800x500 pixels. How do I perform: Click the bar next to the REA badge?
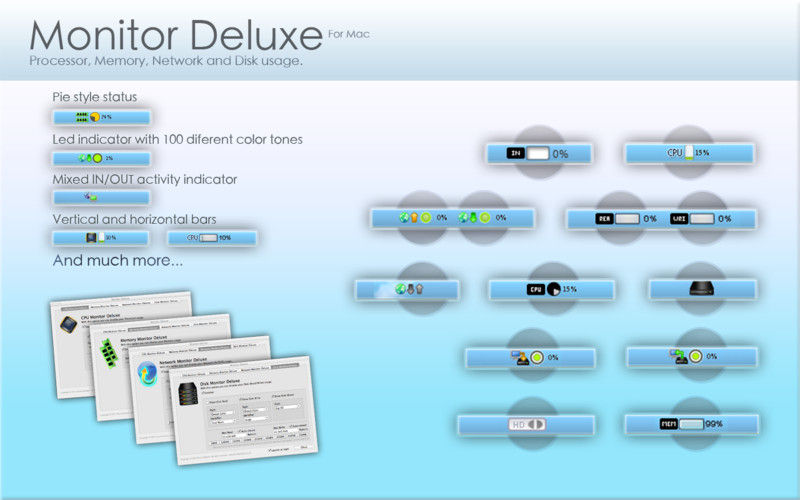point(627,218)
